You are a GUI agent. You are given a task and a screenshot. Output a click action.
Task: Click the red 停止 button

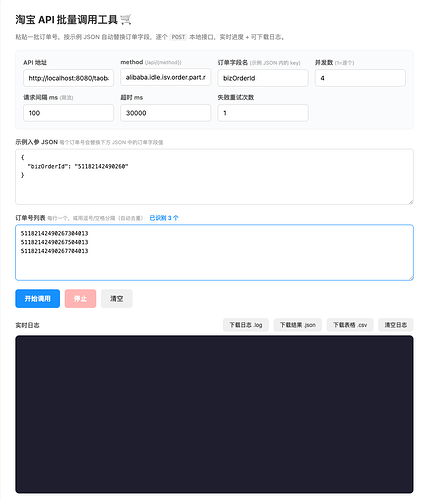[80, 298]
